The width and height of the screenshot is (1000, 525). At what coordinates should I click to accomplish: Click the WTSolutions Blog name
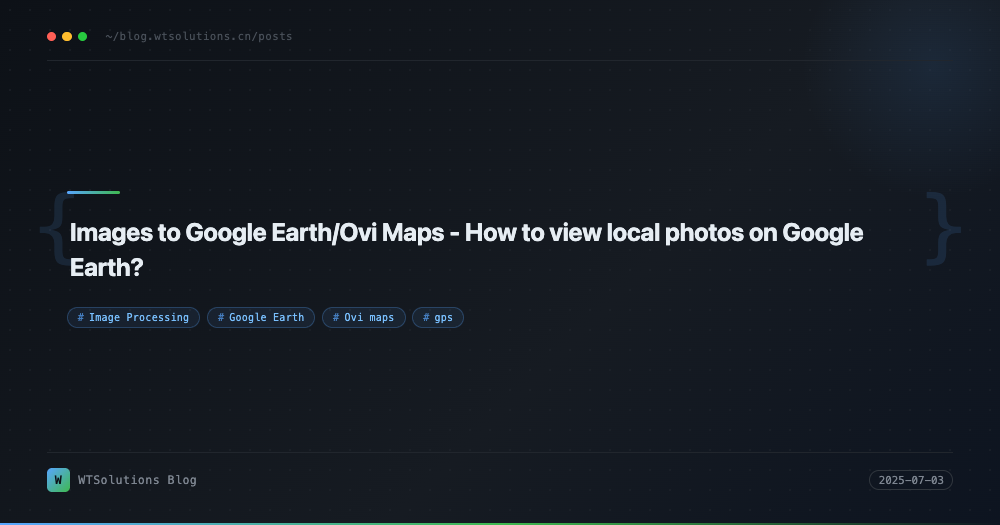pyautogui.click(x=137, y=480)
